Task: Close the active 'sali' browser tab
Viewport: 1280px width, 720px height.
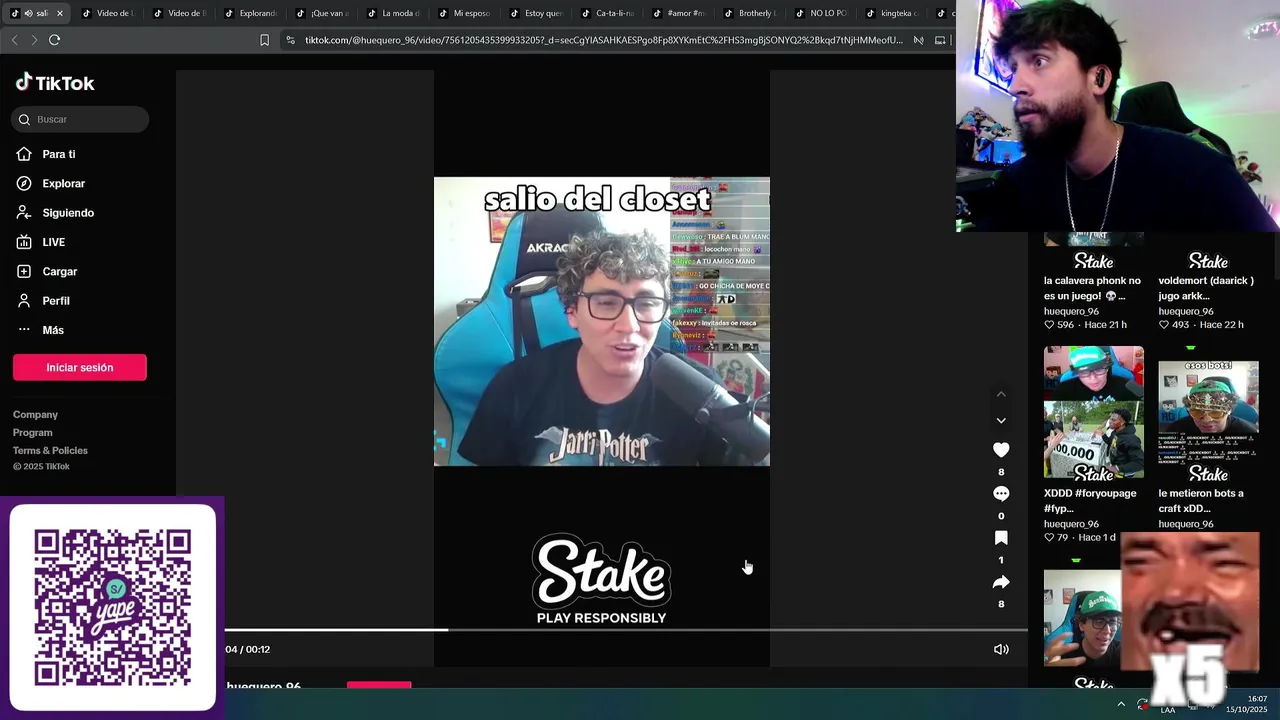Action: (60, 13)
